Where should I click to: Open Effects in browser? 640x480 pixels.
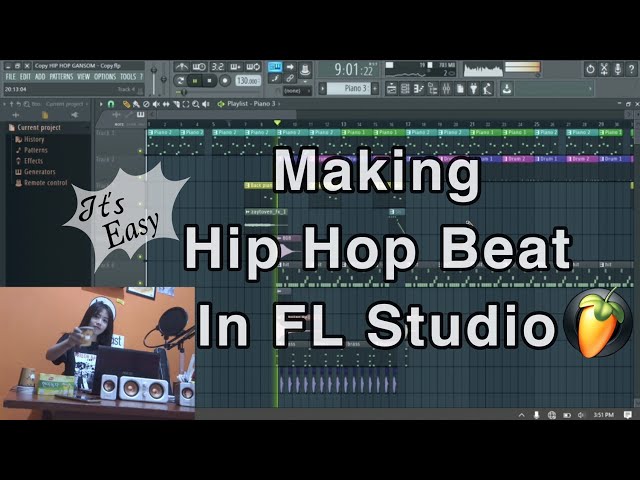tap(29, 161)
